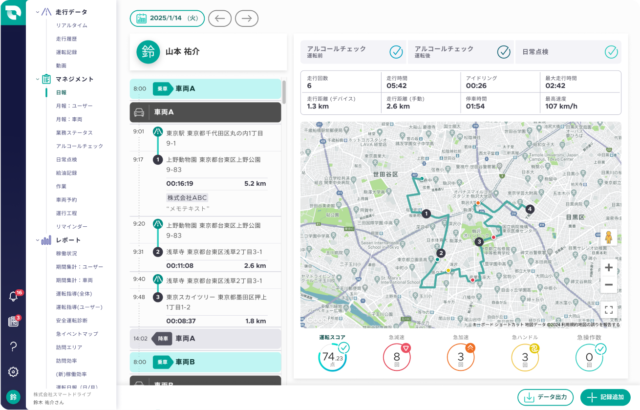Image resolution: width=640 pixels, height=410 pixels.
Task: Click the SmartDrive logo at top left
Action: pyautogui.click(x=13, y=12)
